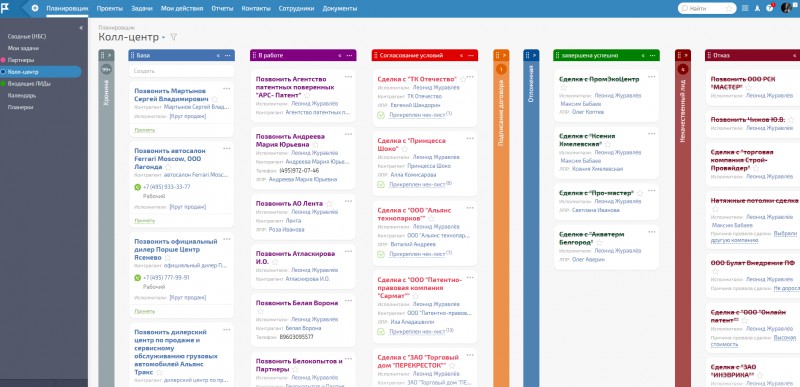Open the Проекты menu
This screenshot has height=387, width=800.
(110, 9)
